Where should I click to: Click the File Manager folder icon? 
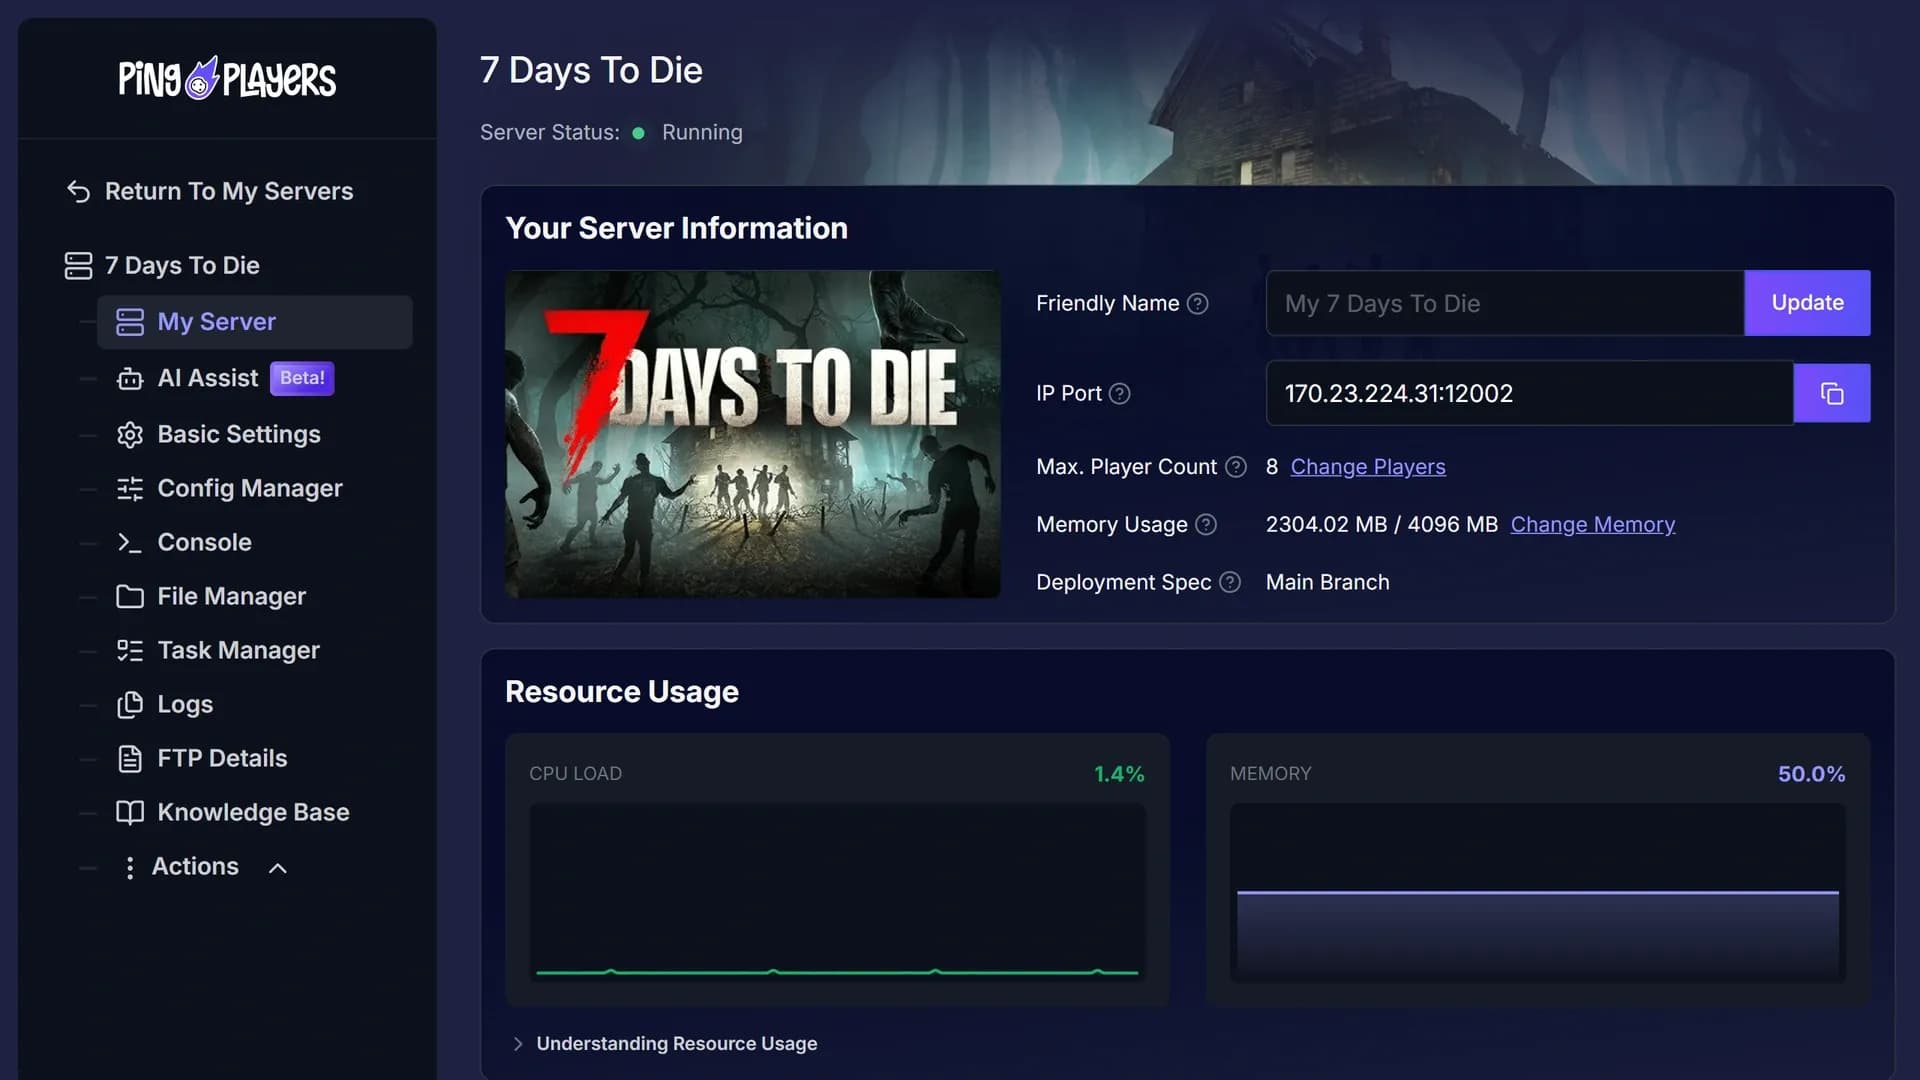tap(130, 596)
